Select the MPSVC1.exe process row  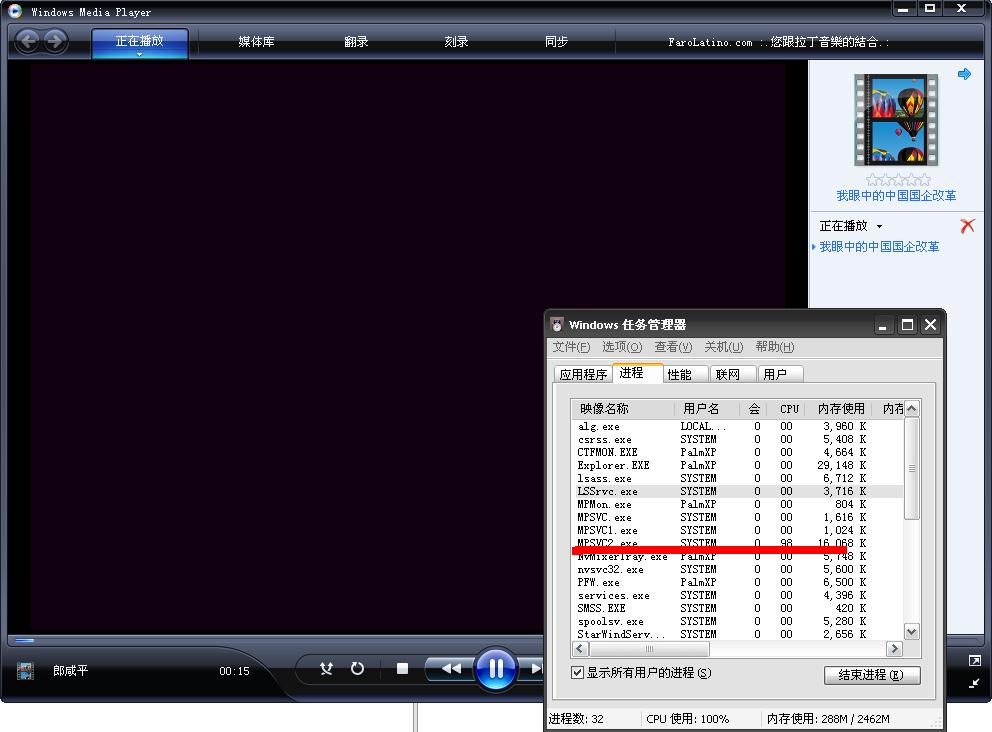[x=737, y=530]
